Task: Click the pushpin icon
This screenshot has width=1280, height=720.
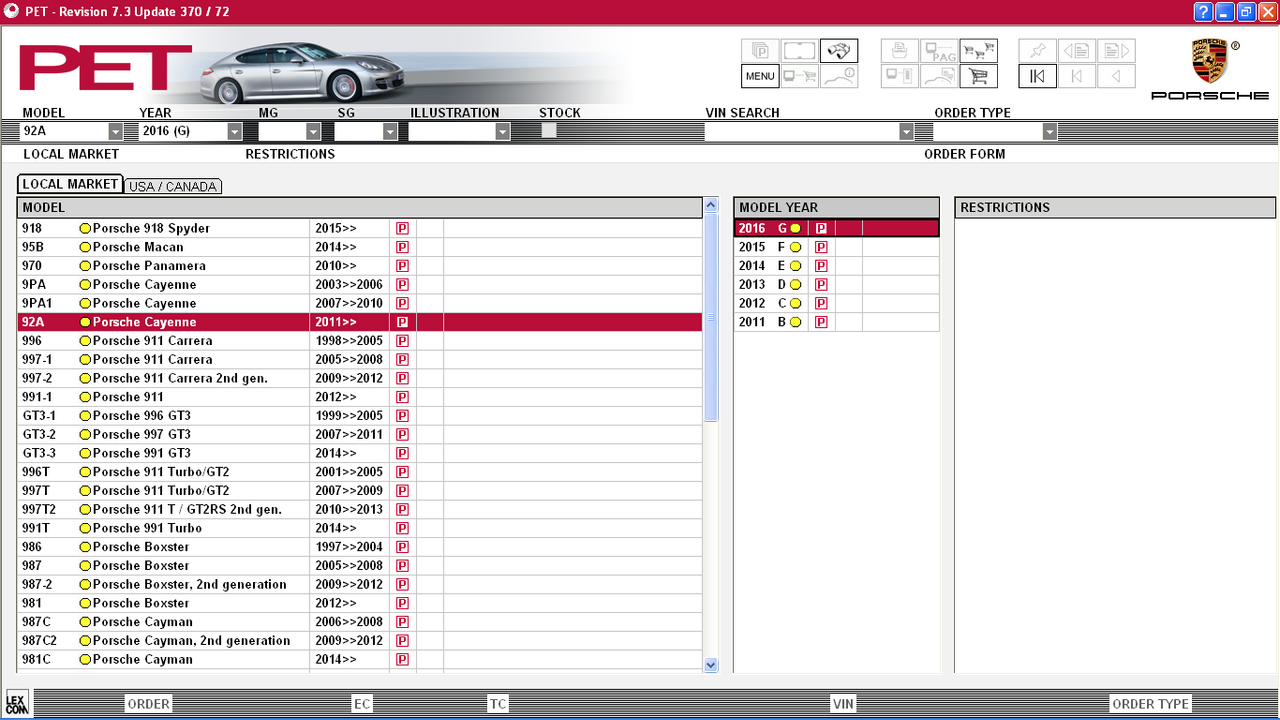Action: (1038, 51)
